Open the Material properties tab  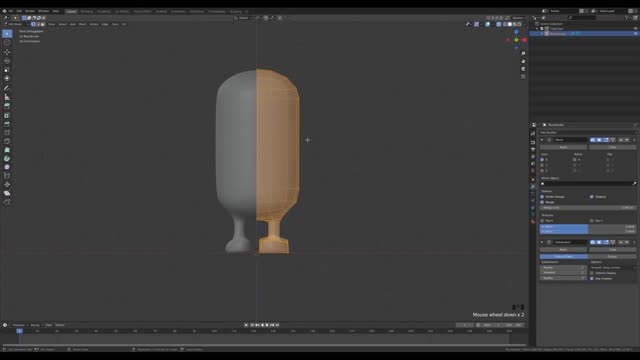[x=533, y=222]
